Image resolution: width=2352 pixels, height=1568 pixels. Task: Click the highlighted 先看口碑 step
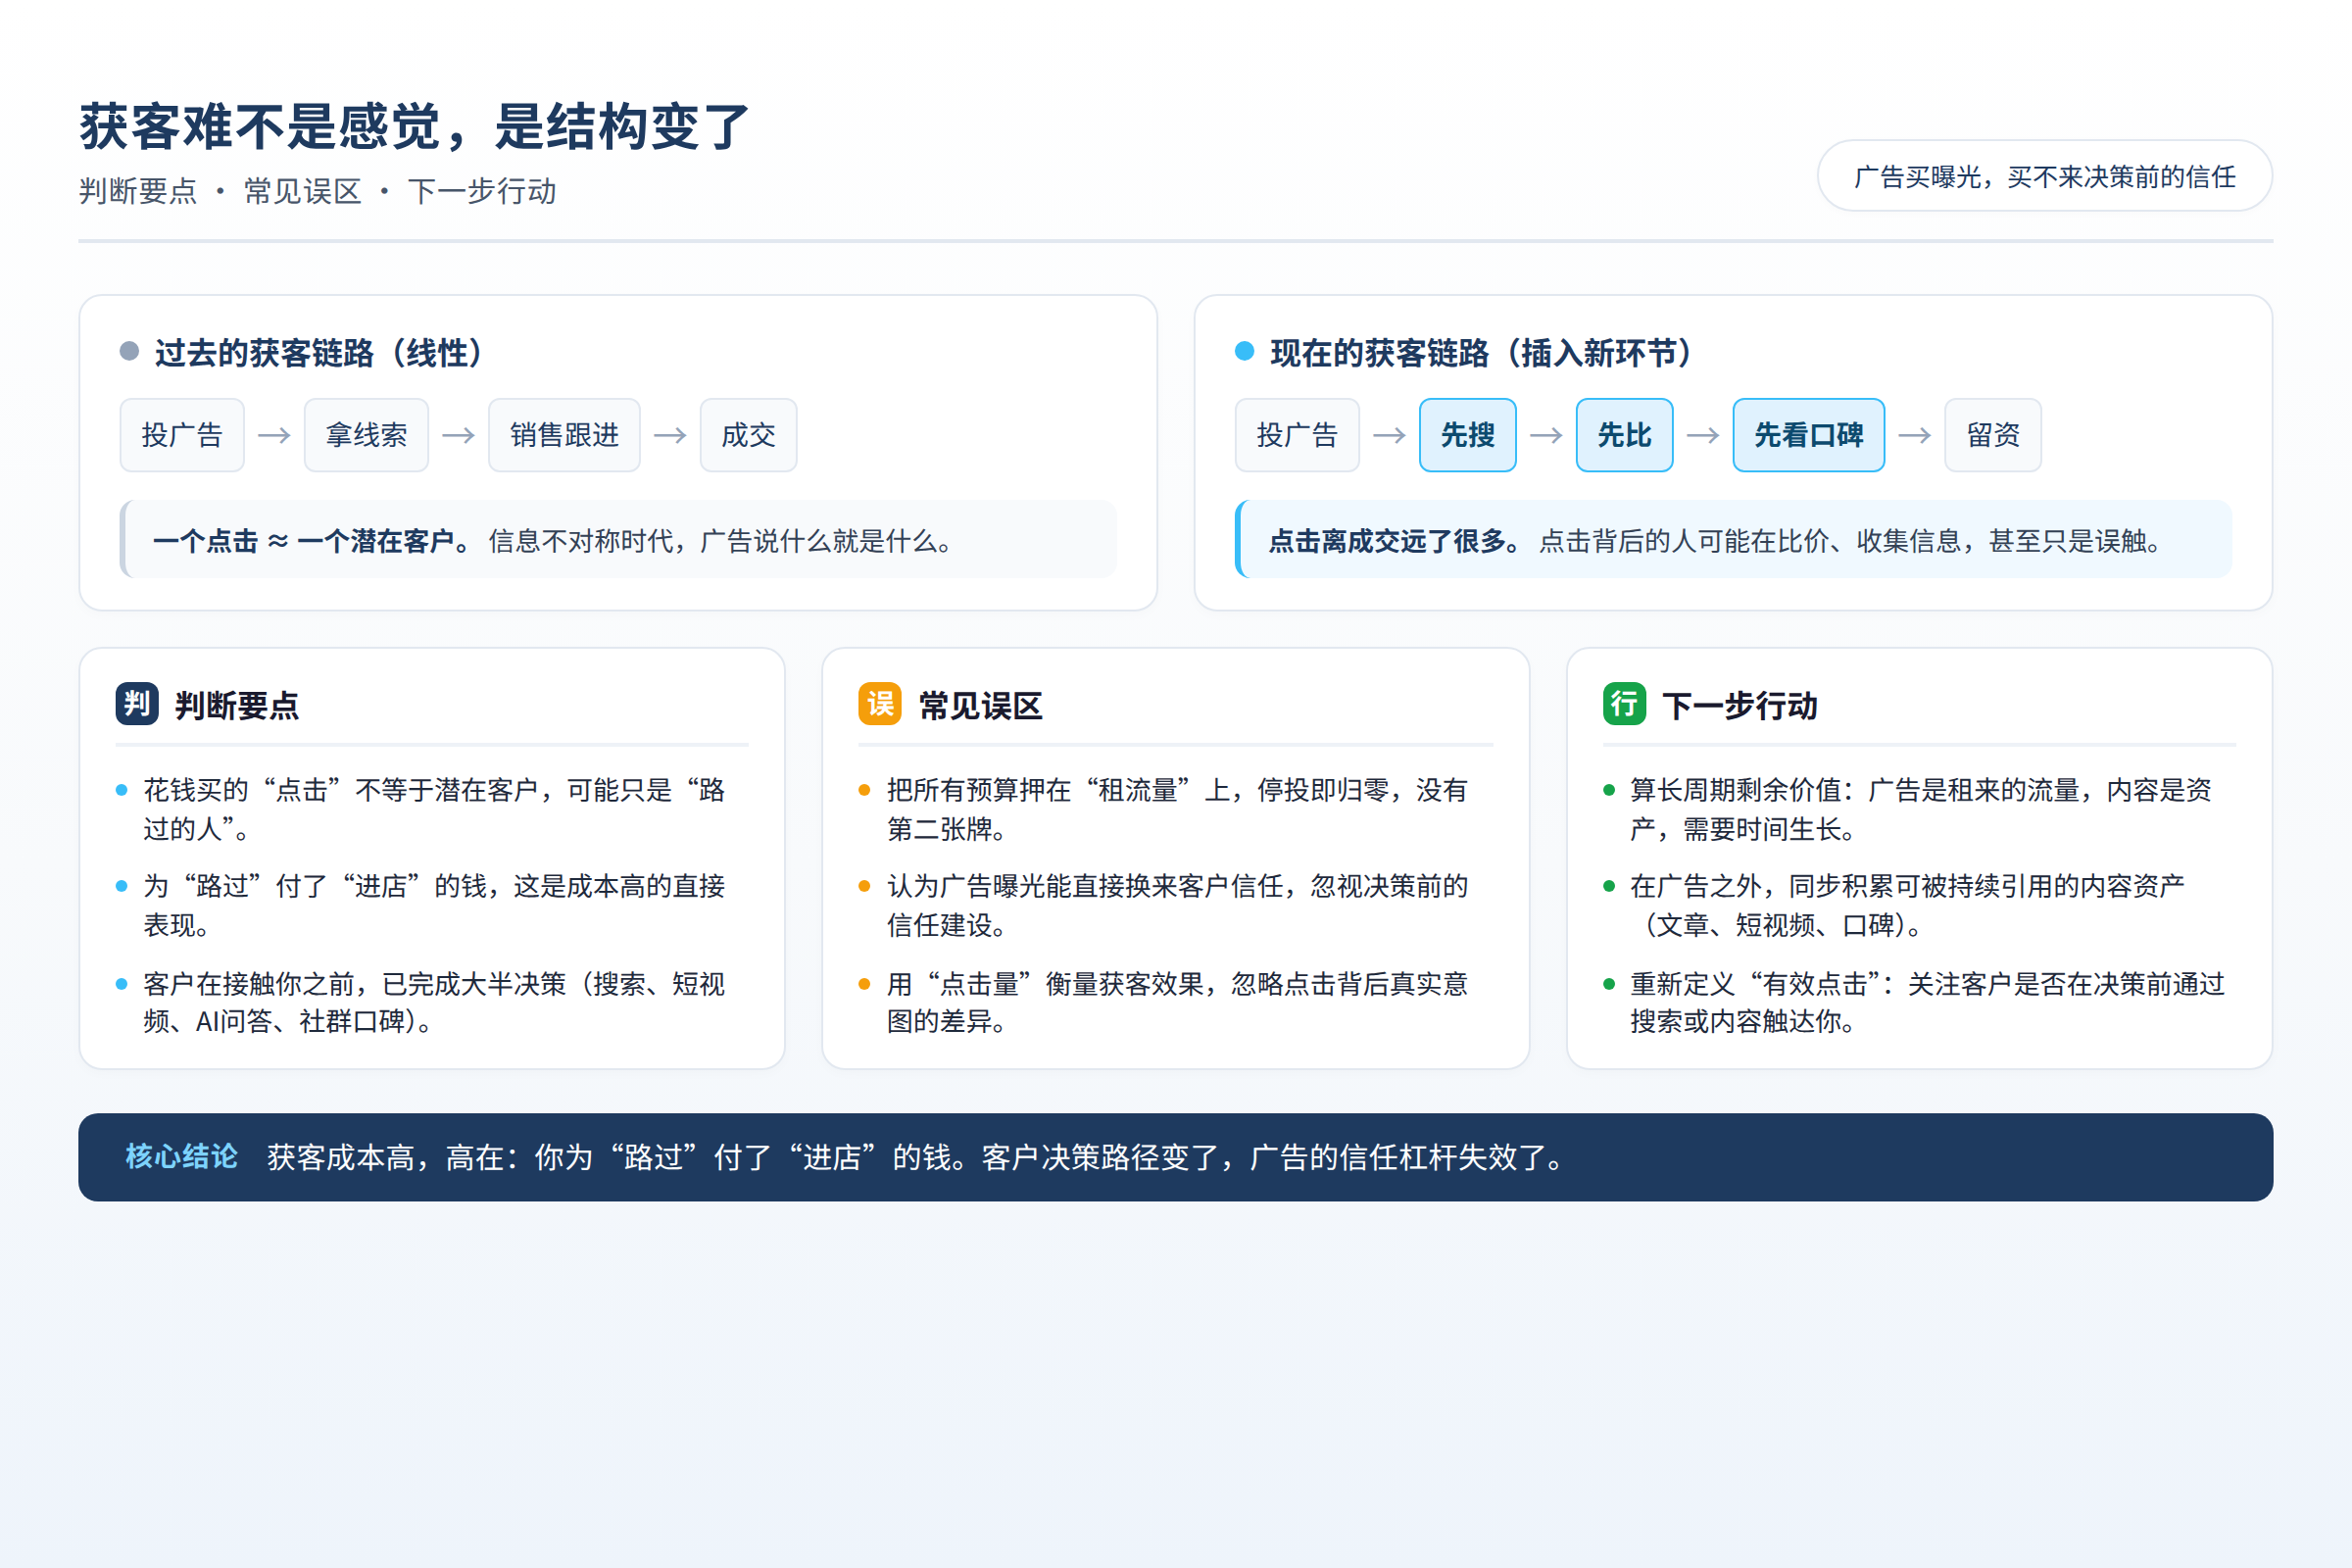point(1808,435)
